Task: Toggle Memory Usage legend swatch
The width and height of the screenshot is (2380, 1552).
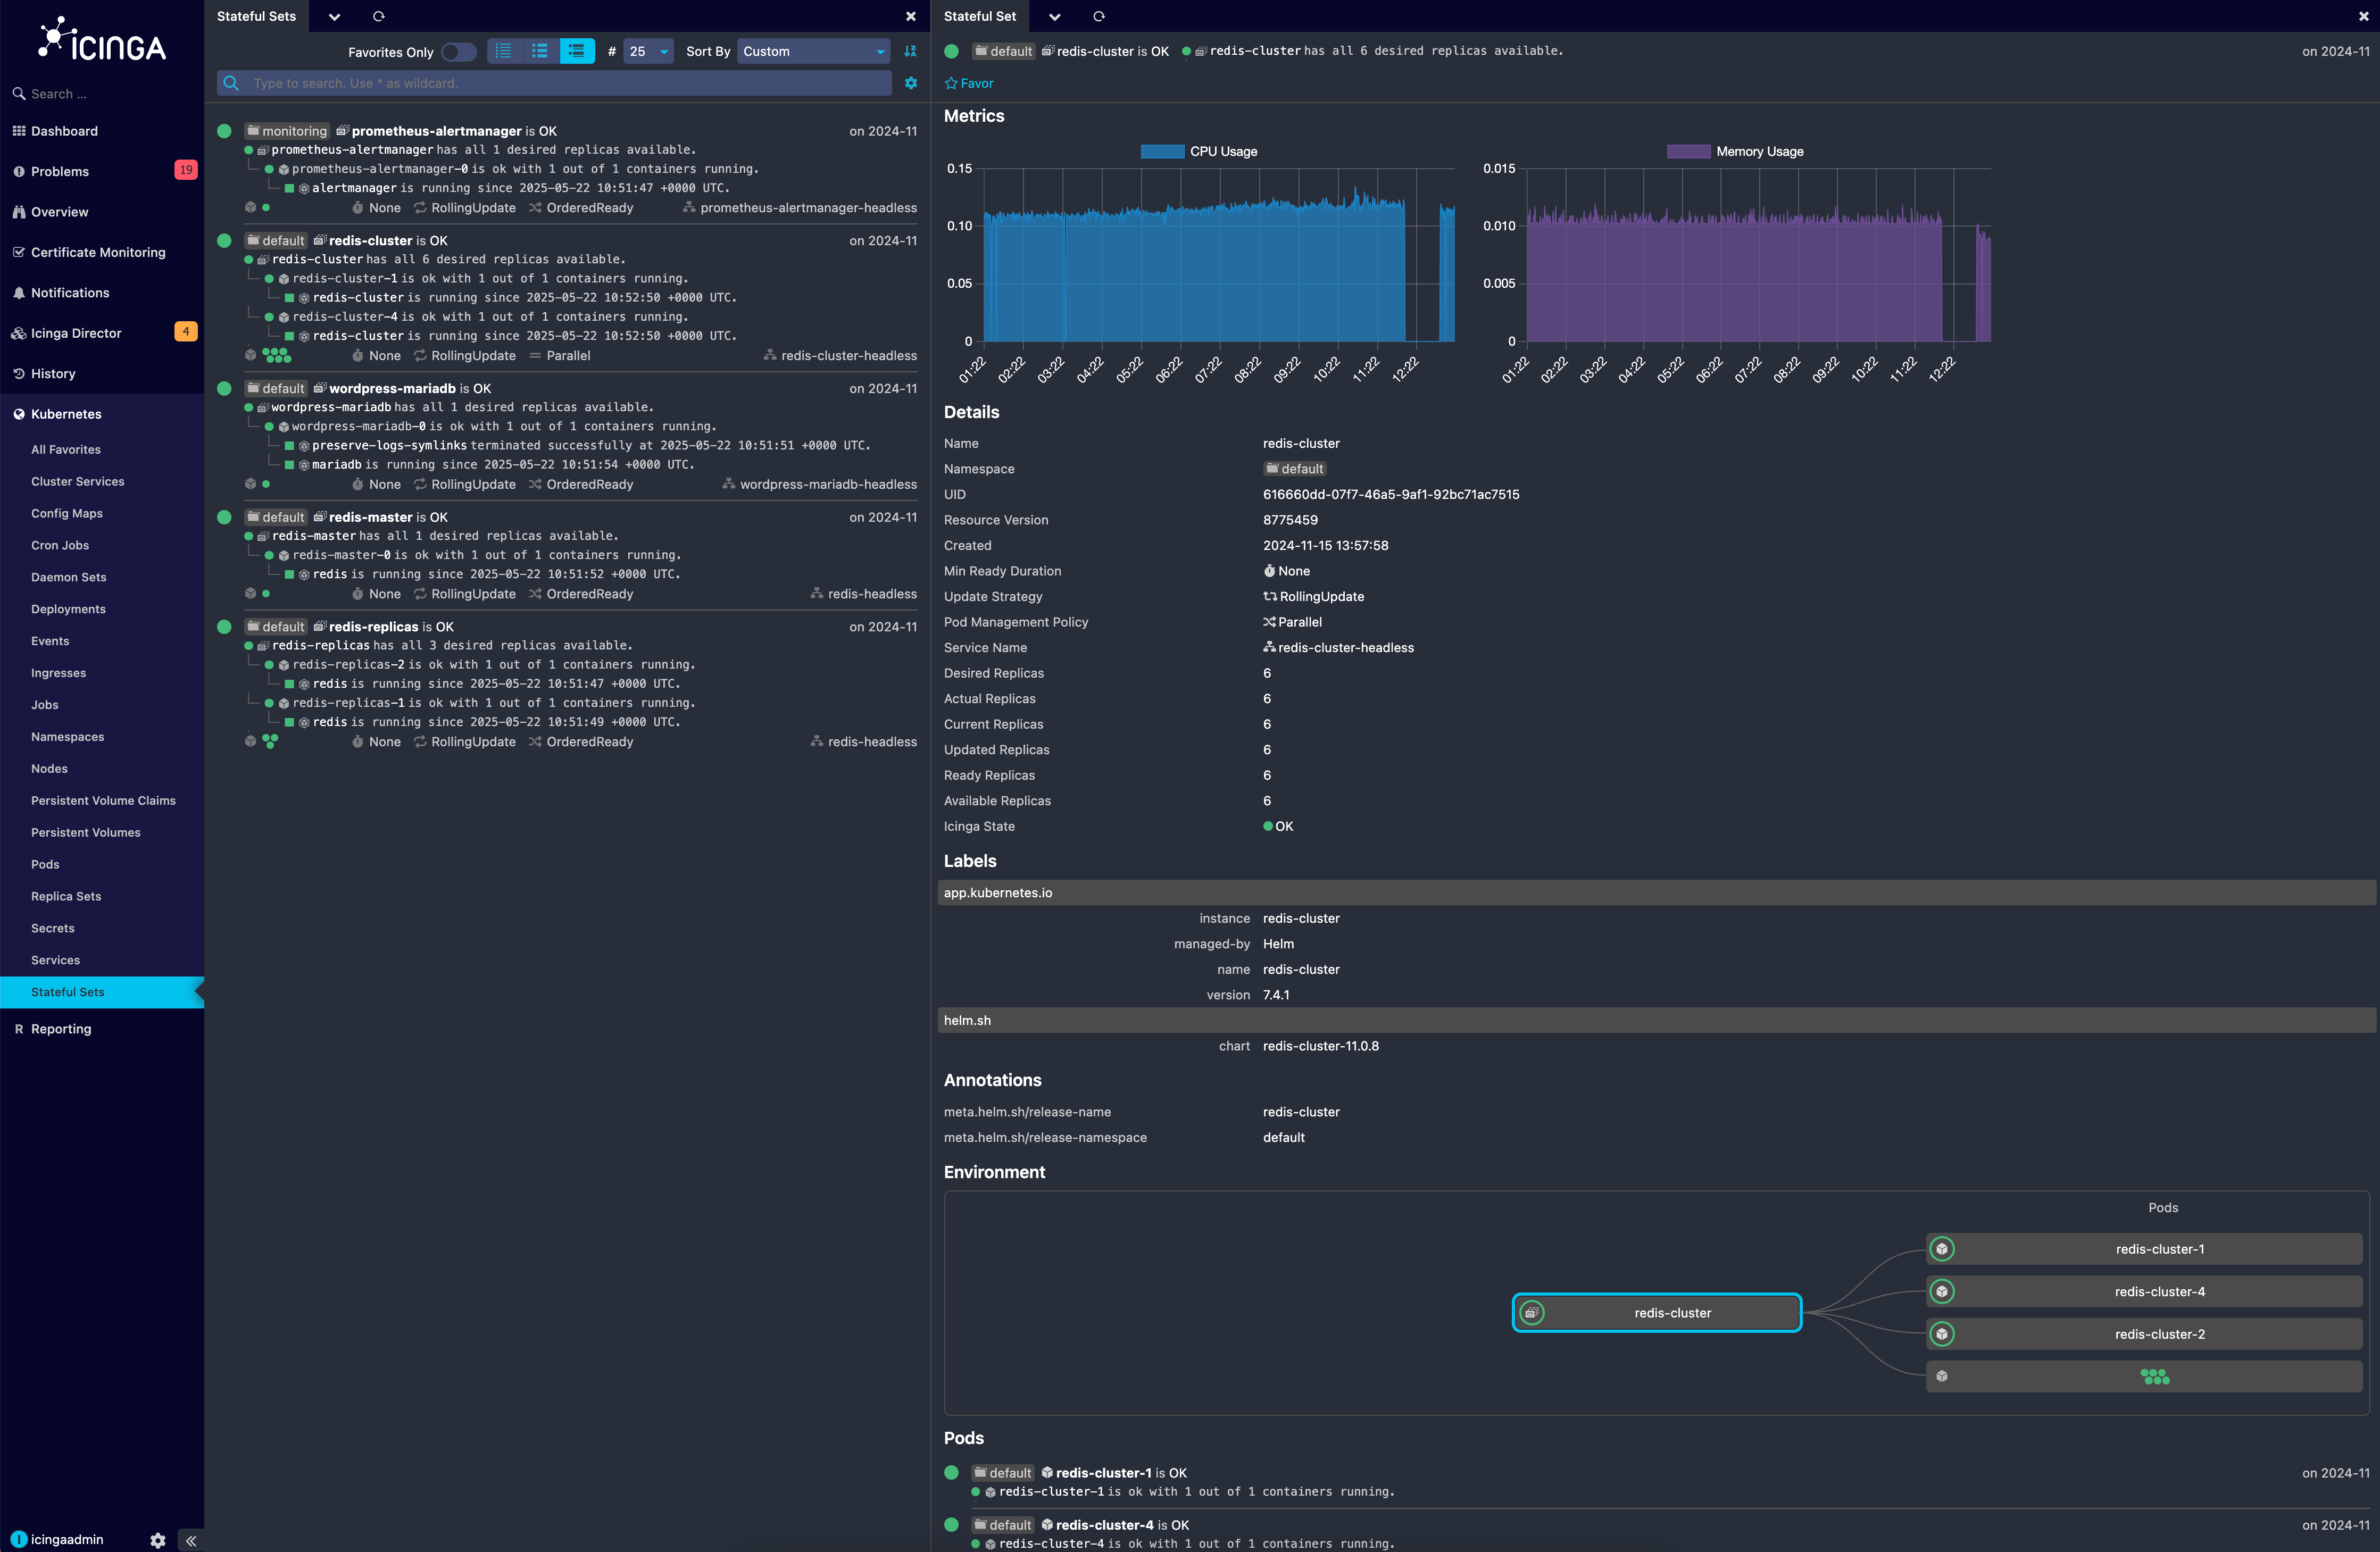Action: (1688, 152)
